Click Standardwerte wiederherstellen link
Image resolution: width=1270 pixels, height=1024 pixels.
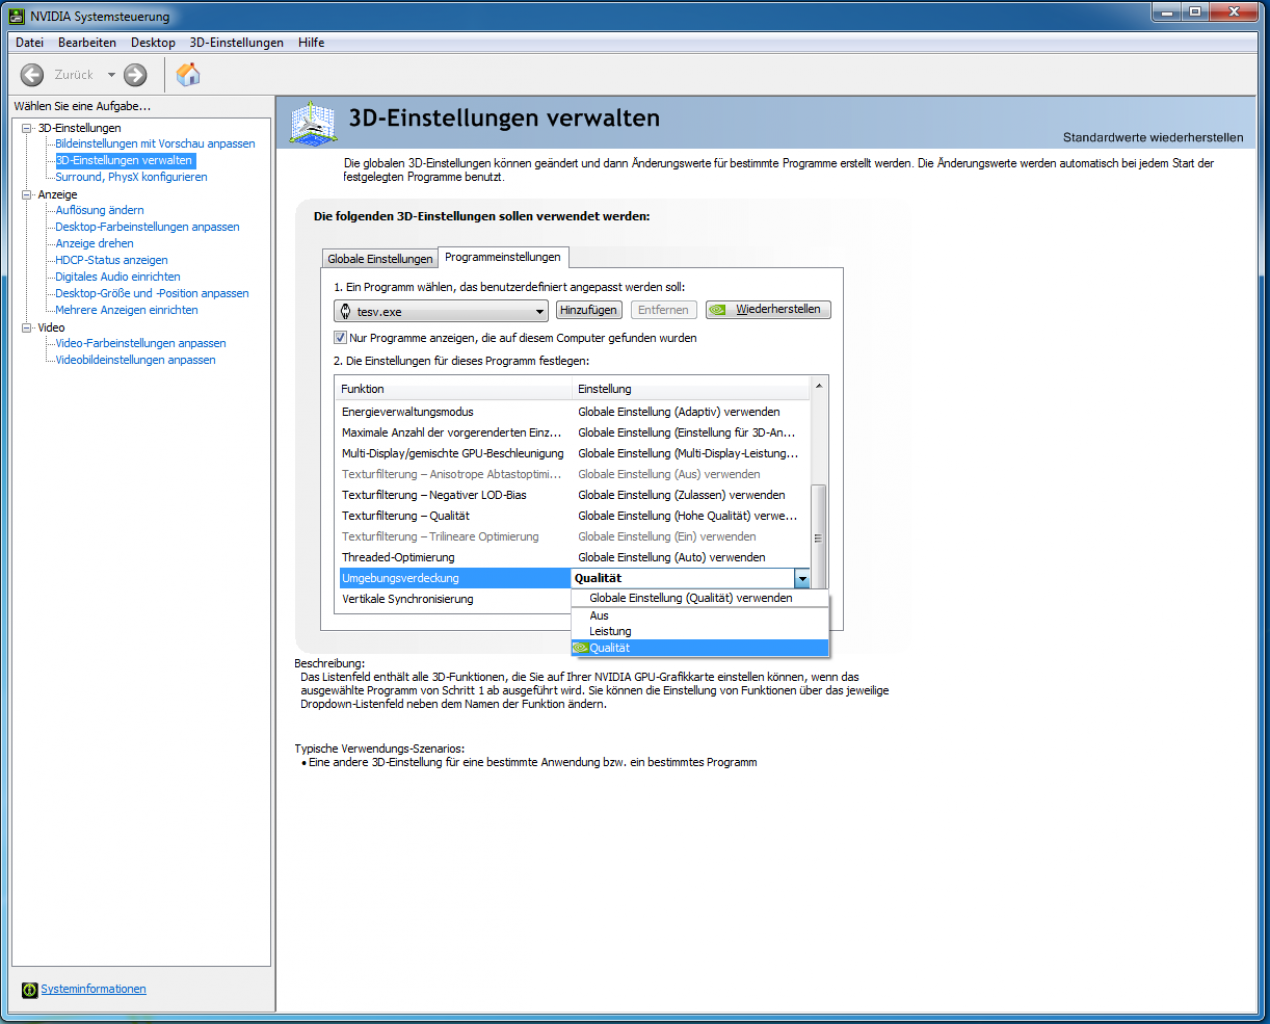[1153, 138]
